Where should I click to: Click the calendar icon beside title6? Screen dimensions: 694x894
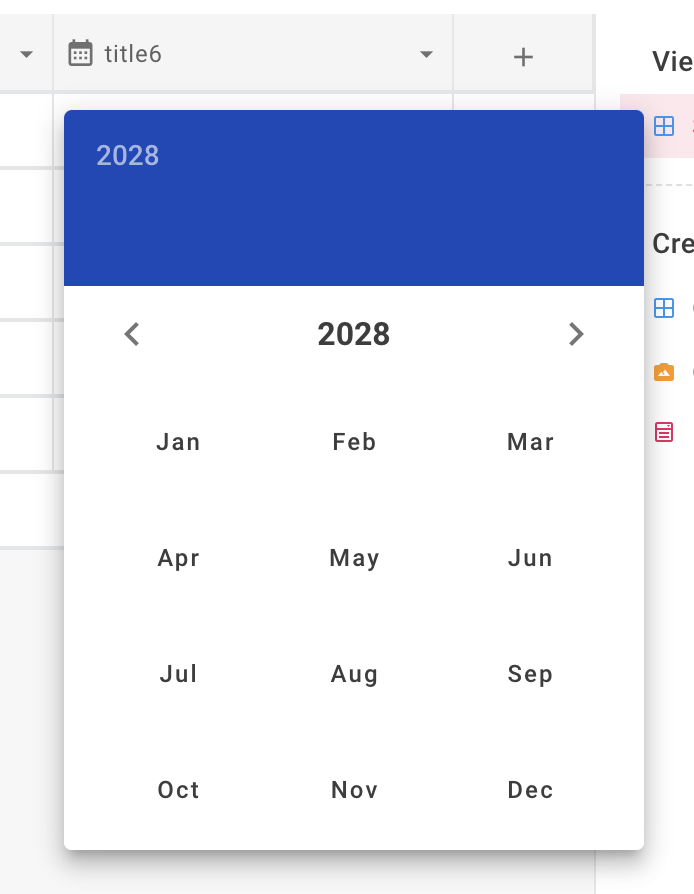(80, 55)
